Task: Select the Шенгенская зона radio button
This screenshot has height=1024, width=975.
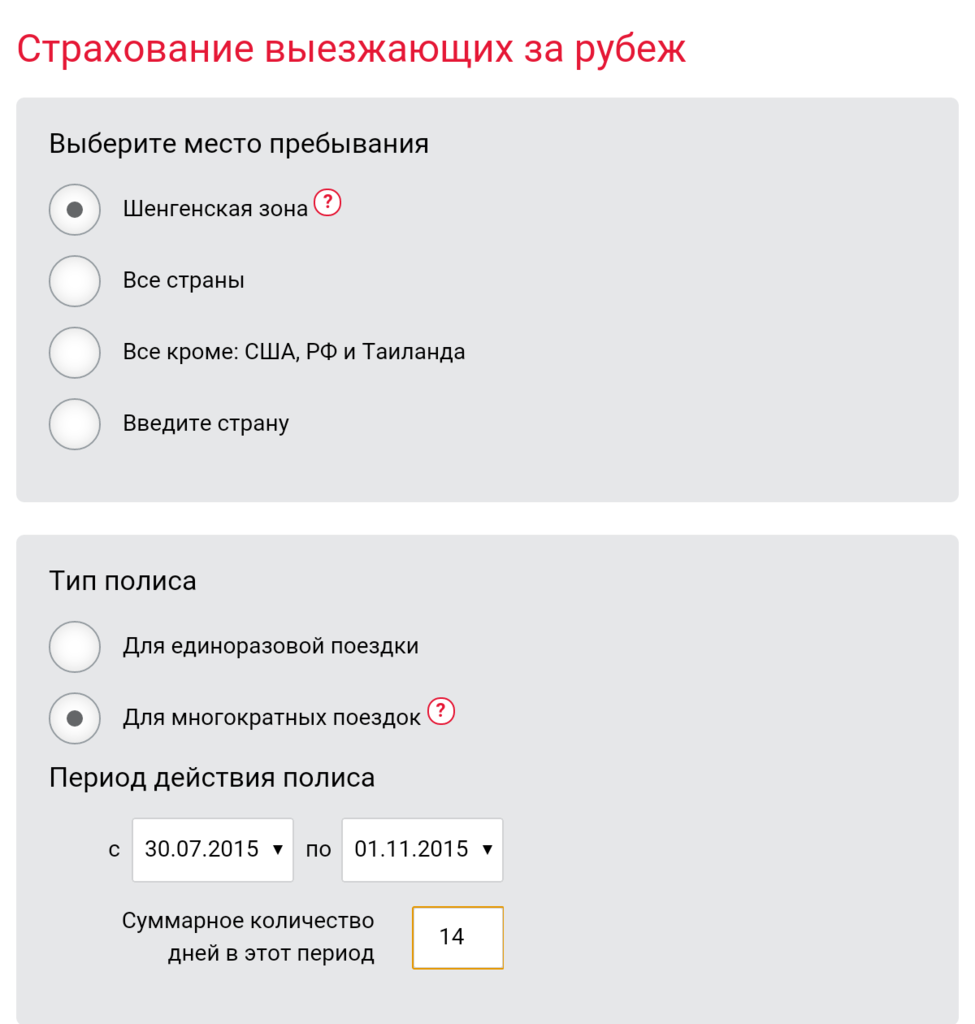Action: (x=74, y=210)
